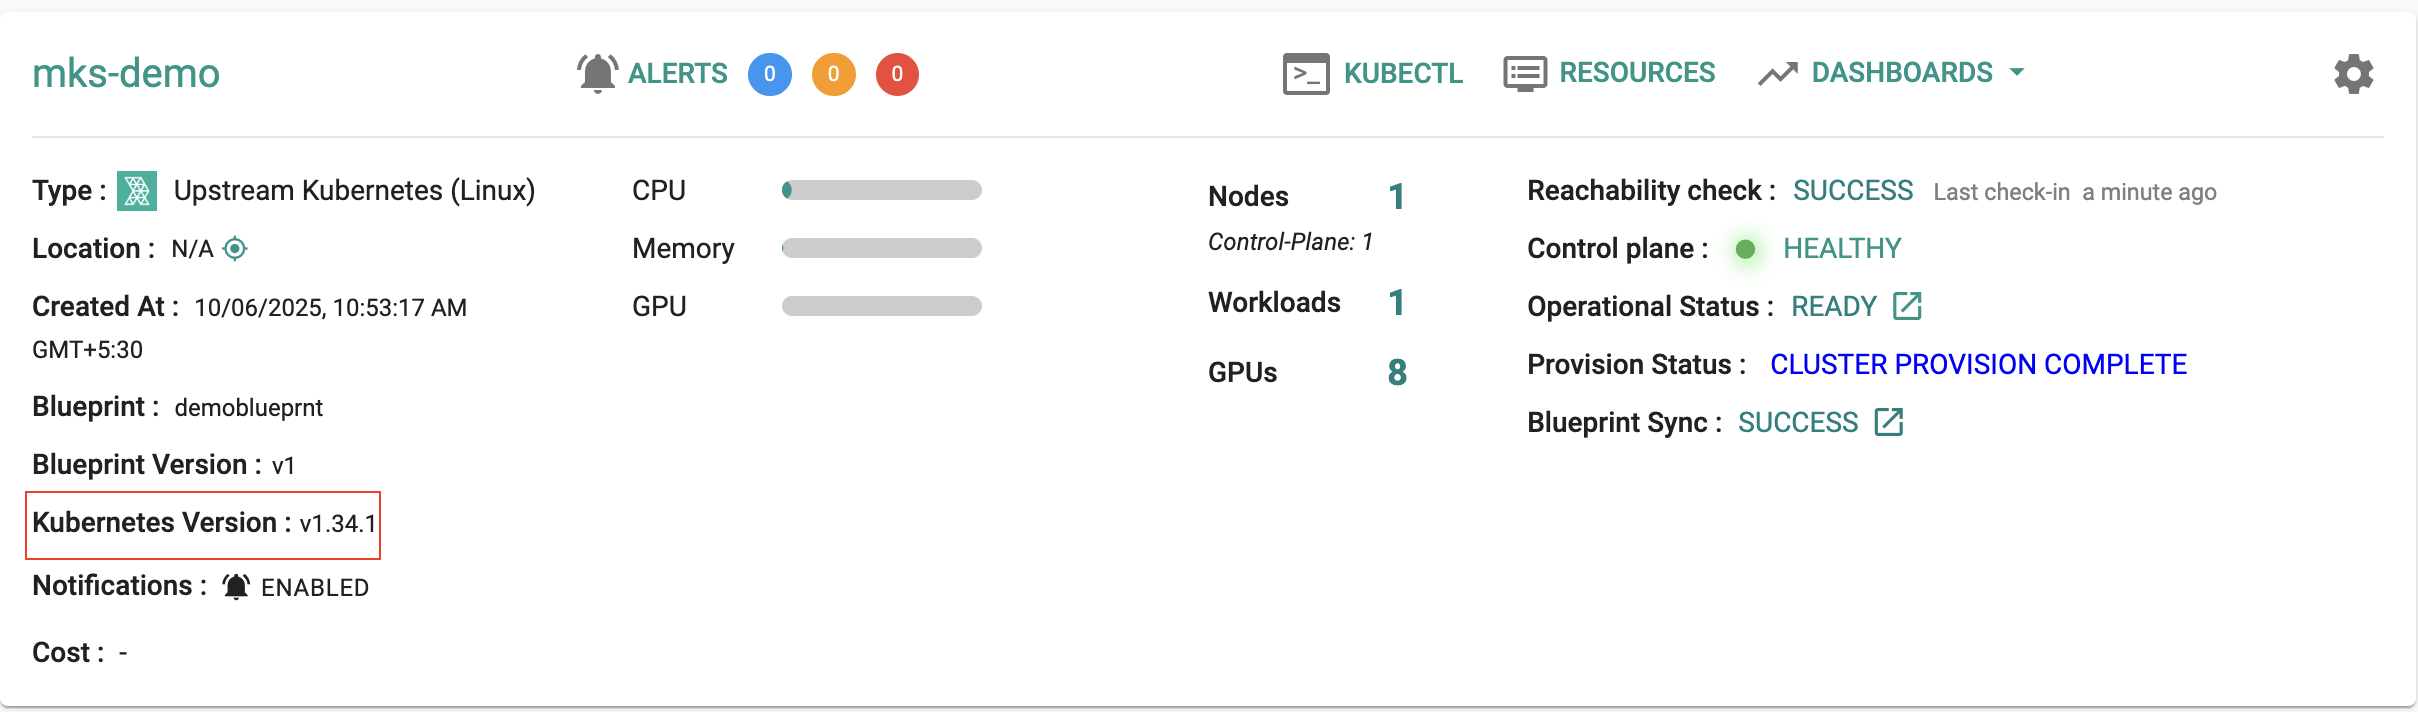Screen dimensions: 2418x712
Task: Click the alerts bell icon
Action: coord(597,73)
